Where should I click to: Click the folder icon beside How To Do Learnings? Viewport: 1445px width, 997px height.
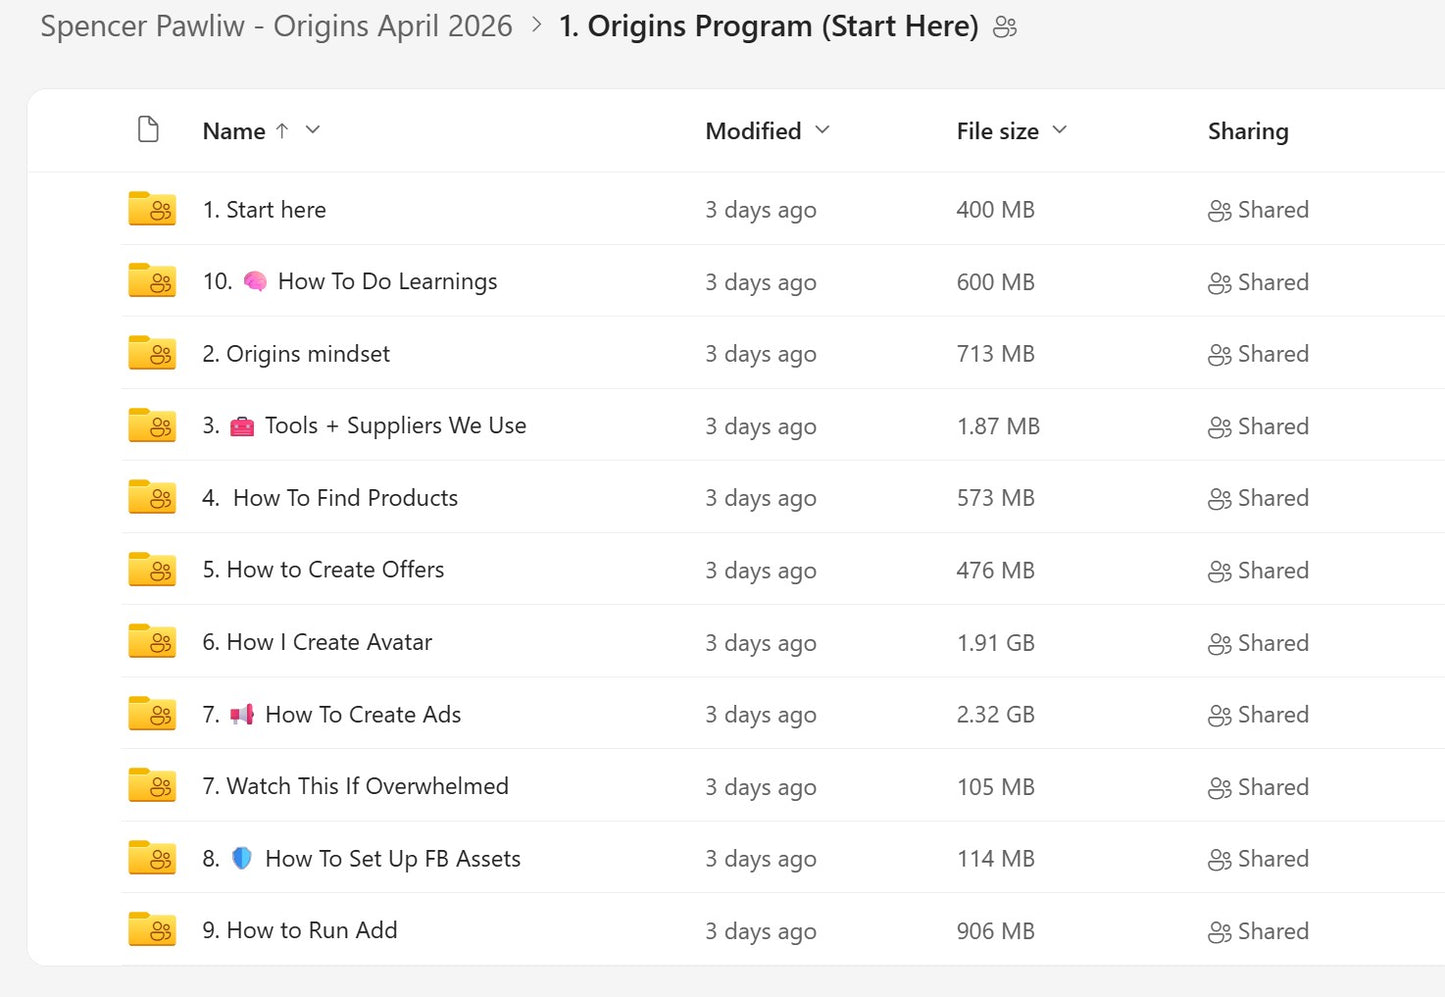tap(152, 281)
